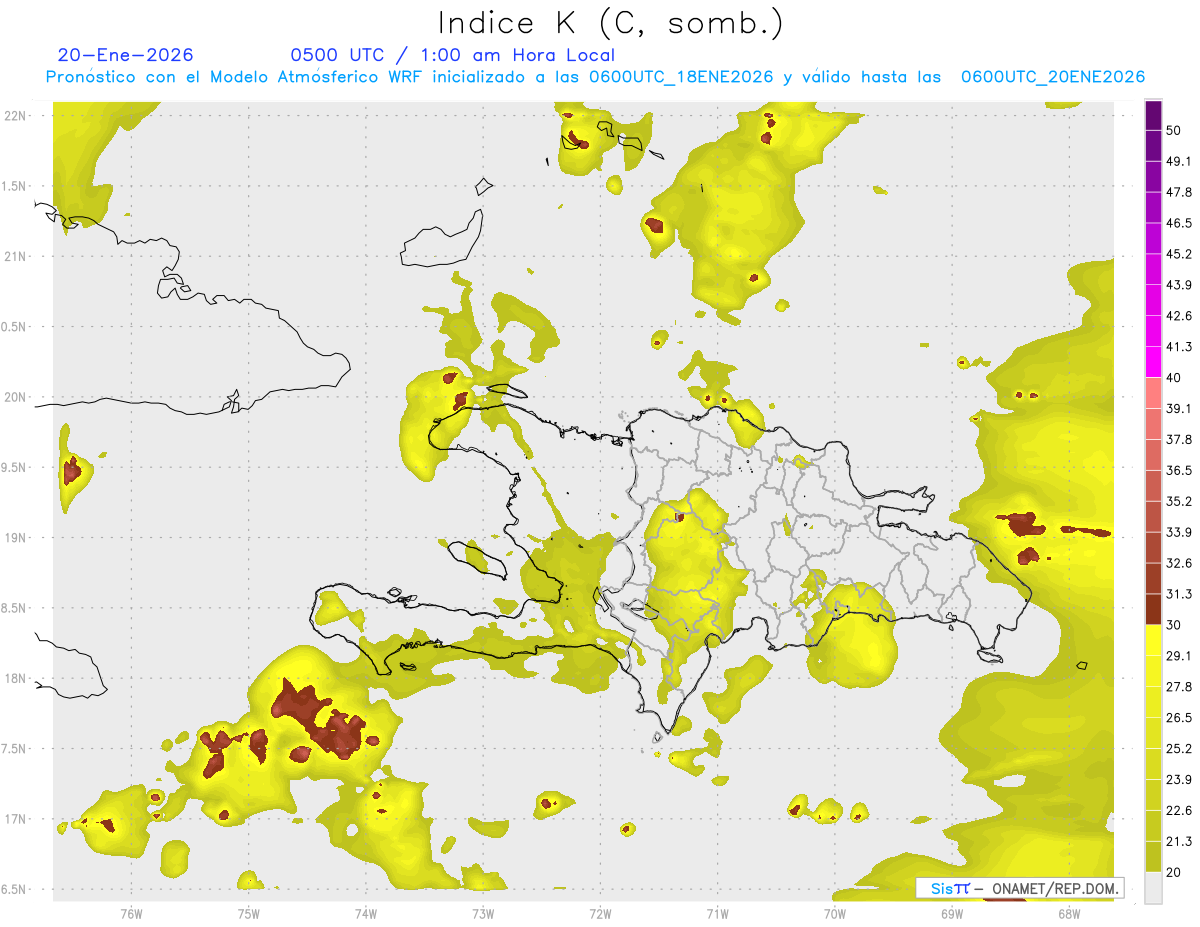Select the '26.5' color scale value
The width and height of the screenshot is (1200, 927).
1179,717
